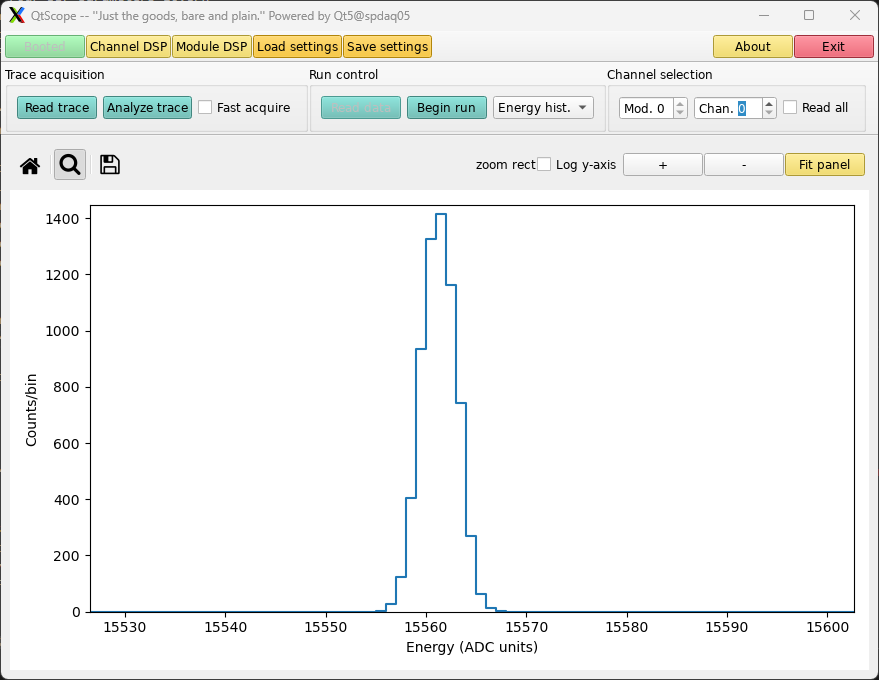Start acquisition with Begin run

[446, 108]
